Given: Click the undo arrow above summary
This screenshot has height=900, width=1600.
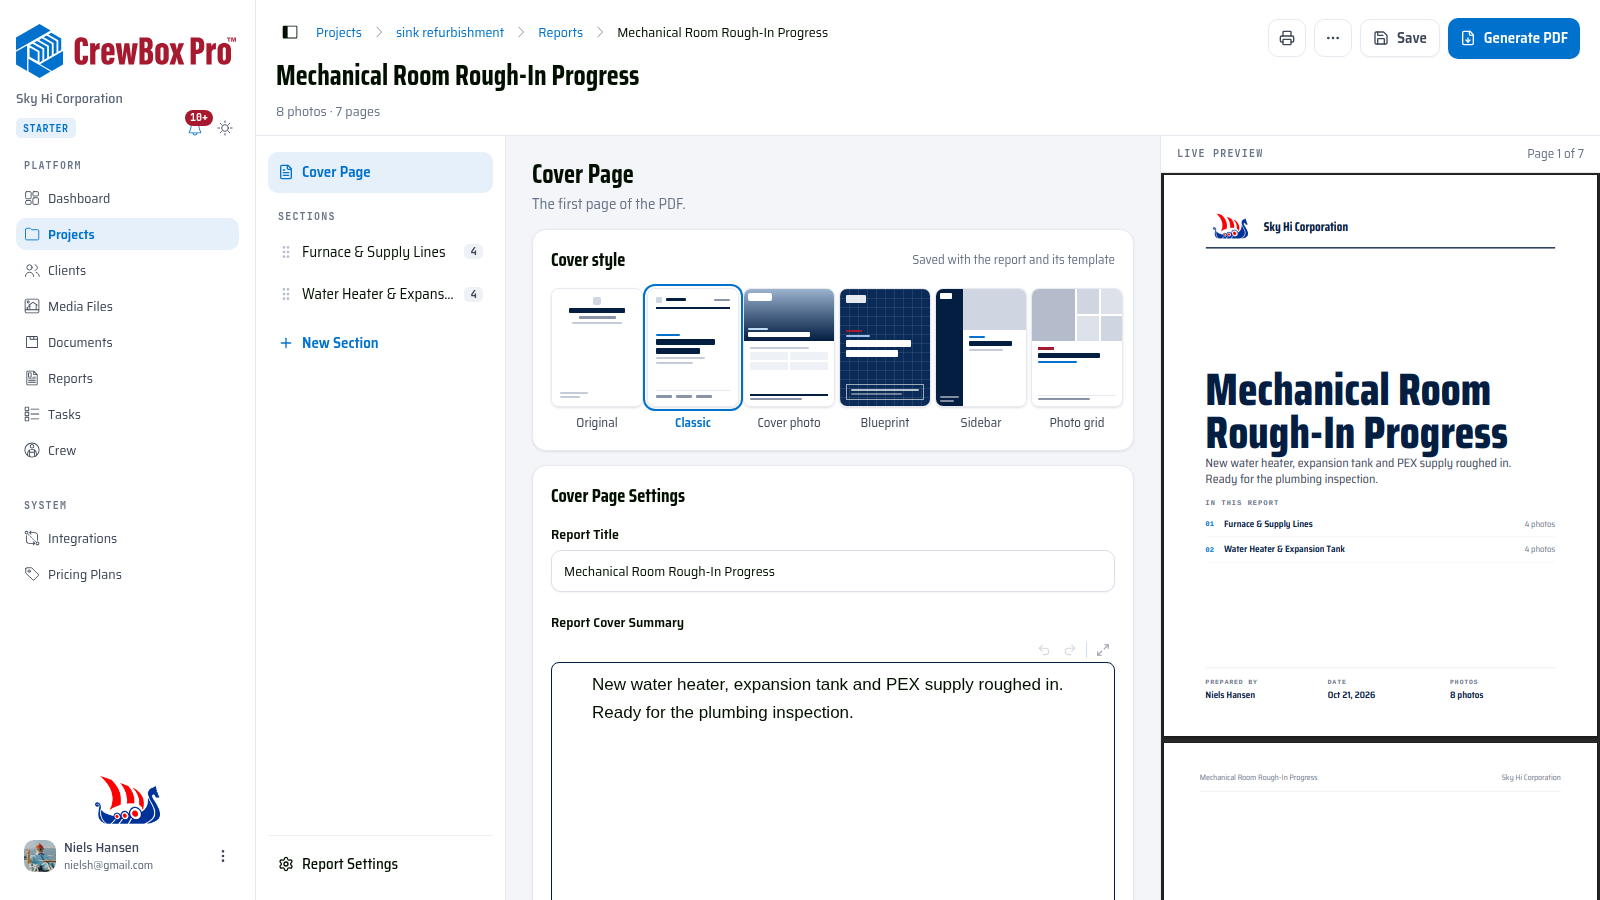Looking at the screenshot, I should tap(1044, 650).
